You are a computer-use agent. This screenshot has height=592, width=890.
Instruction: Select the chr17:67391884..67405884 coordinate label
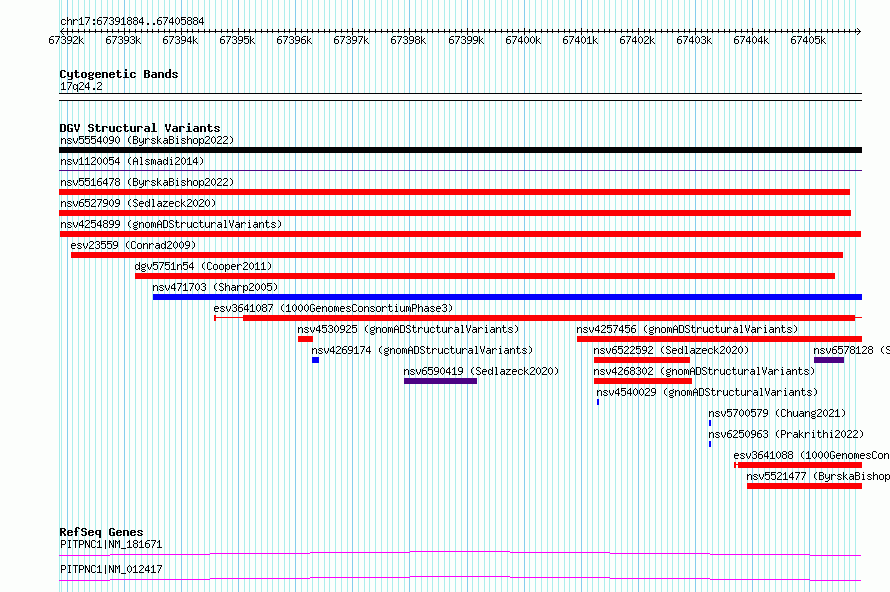click(x=132, y=21)
